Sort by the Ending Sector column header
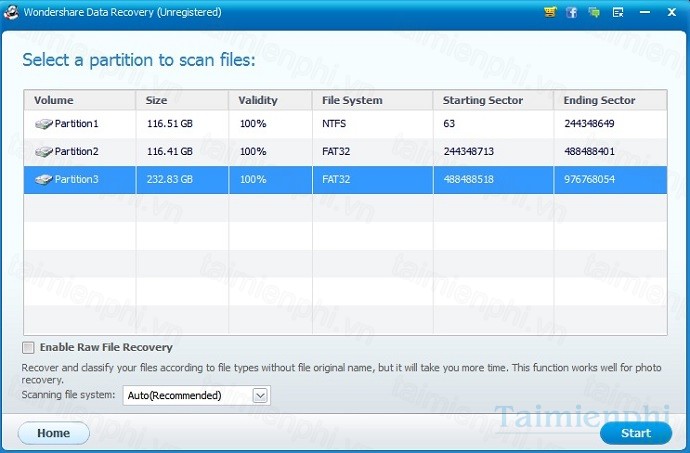This screenshot has width=690, height=453. pos(610,100)
